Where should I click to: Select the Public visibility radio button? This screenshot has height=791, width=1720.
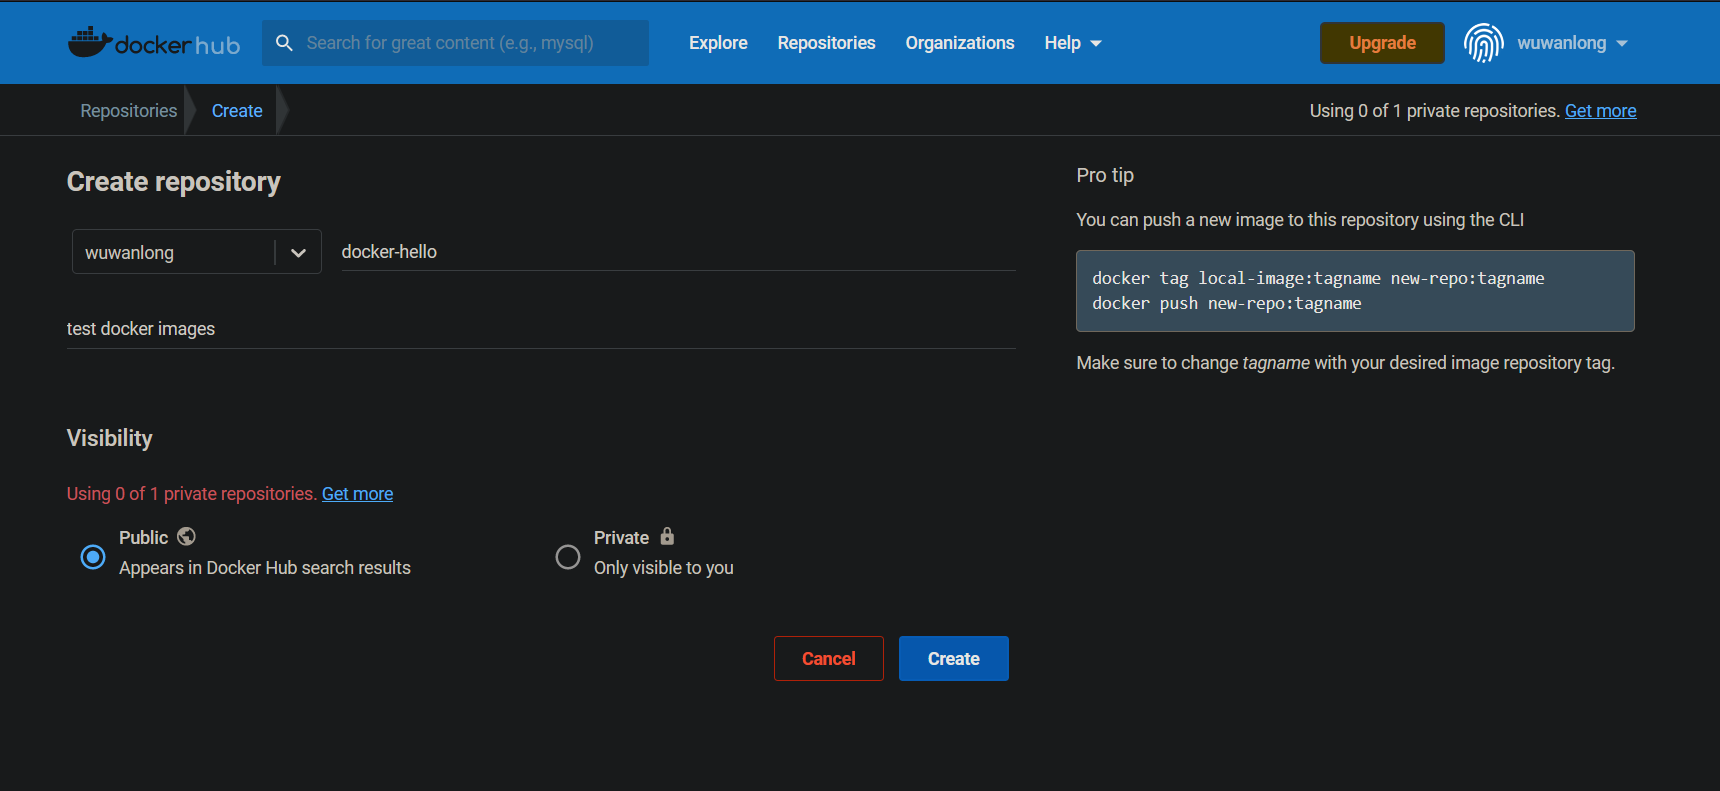[93, 557]
